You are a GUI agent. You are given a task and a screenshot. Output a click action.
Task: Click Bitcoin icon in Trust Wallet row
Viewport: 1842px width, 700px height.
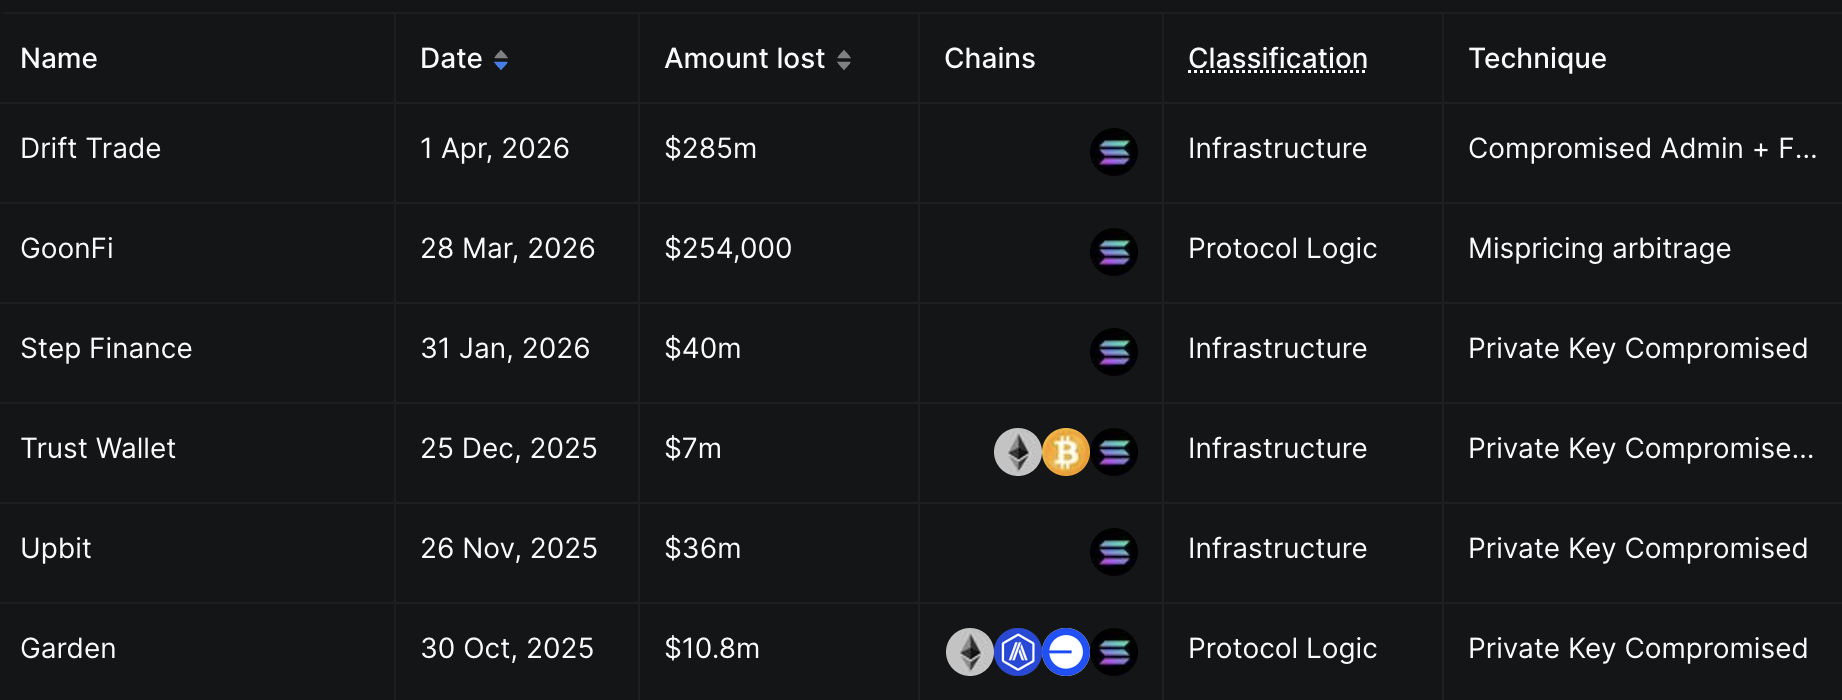click(1066, 452)
